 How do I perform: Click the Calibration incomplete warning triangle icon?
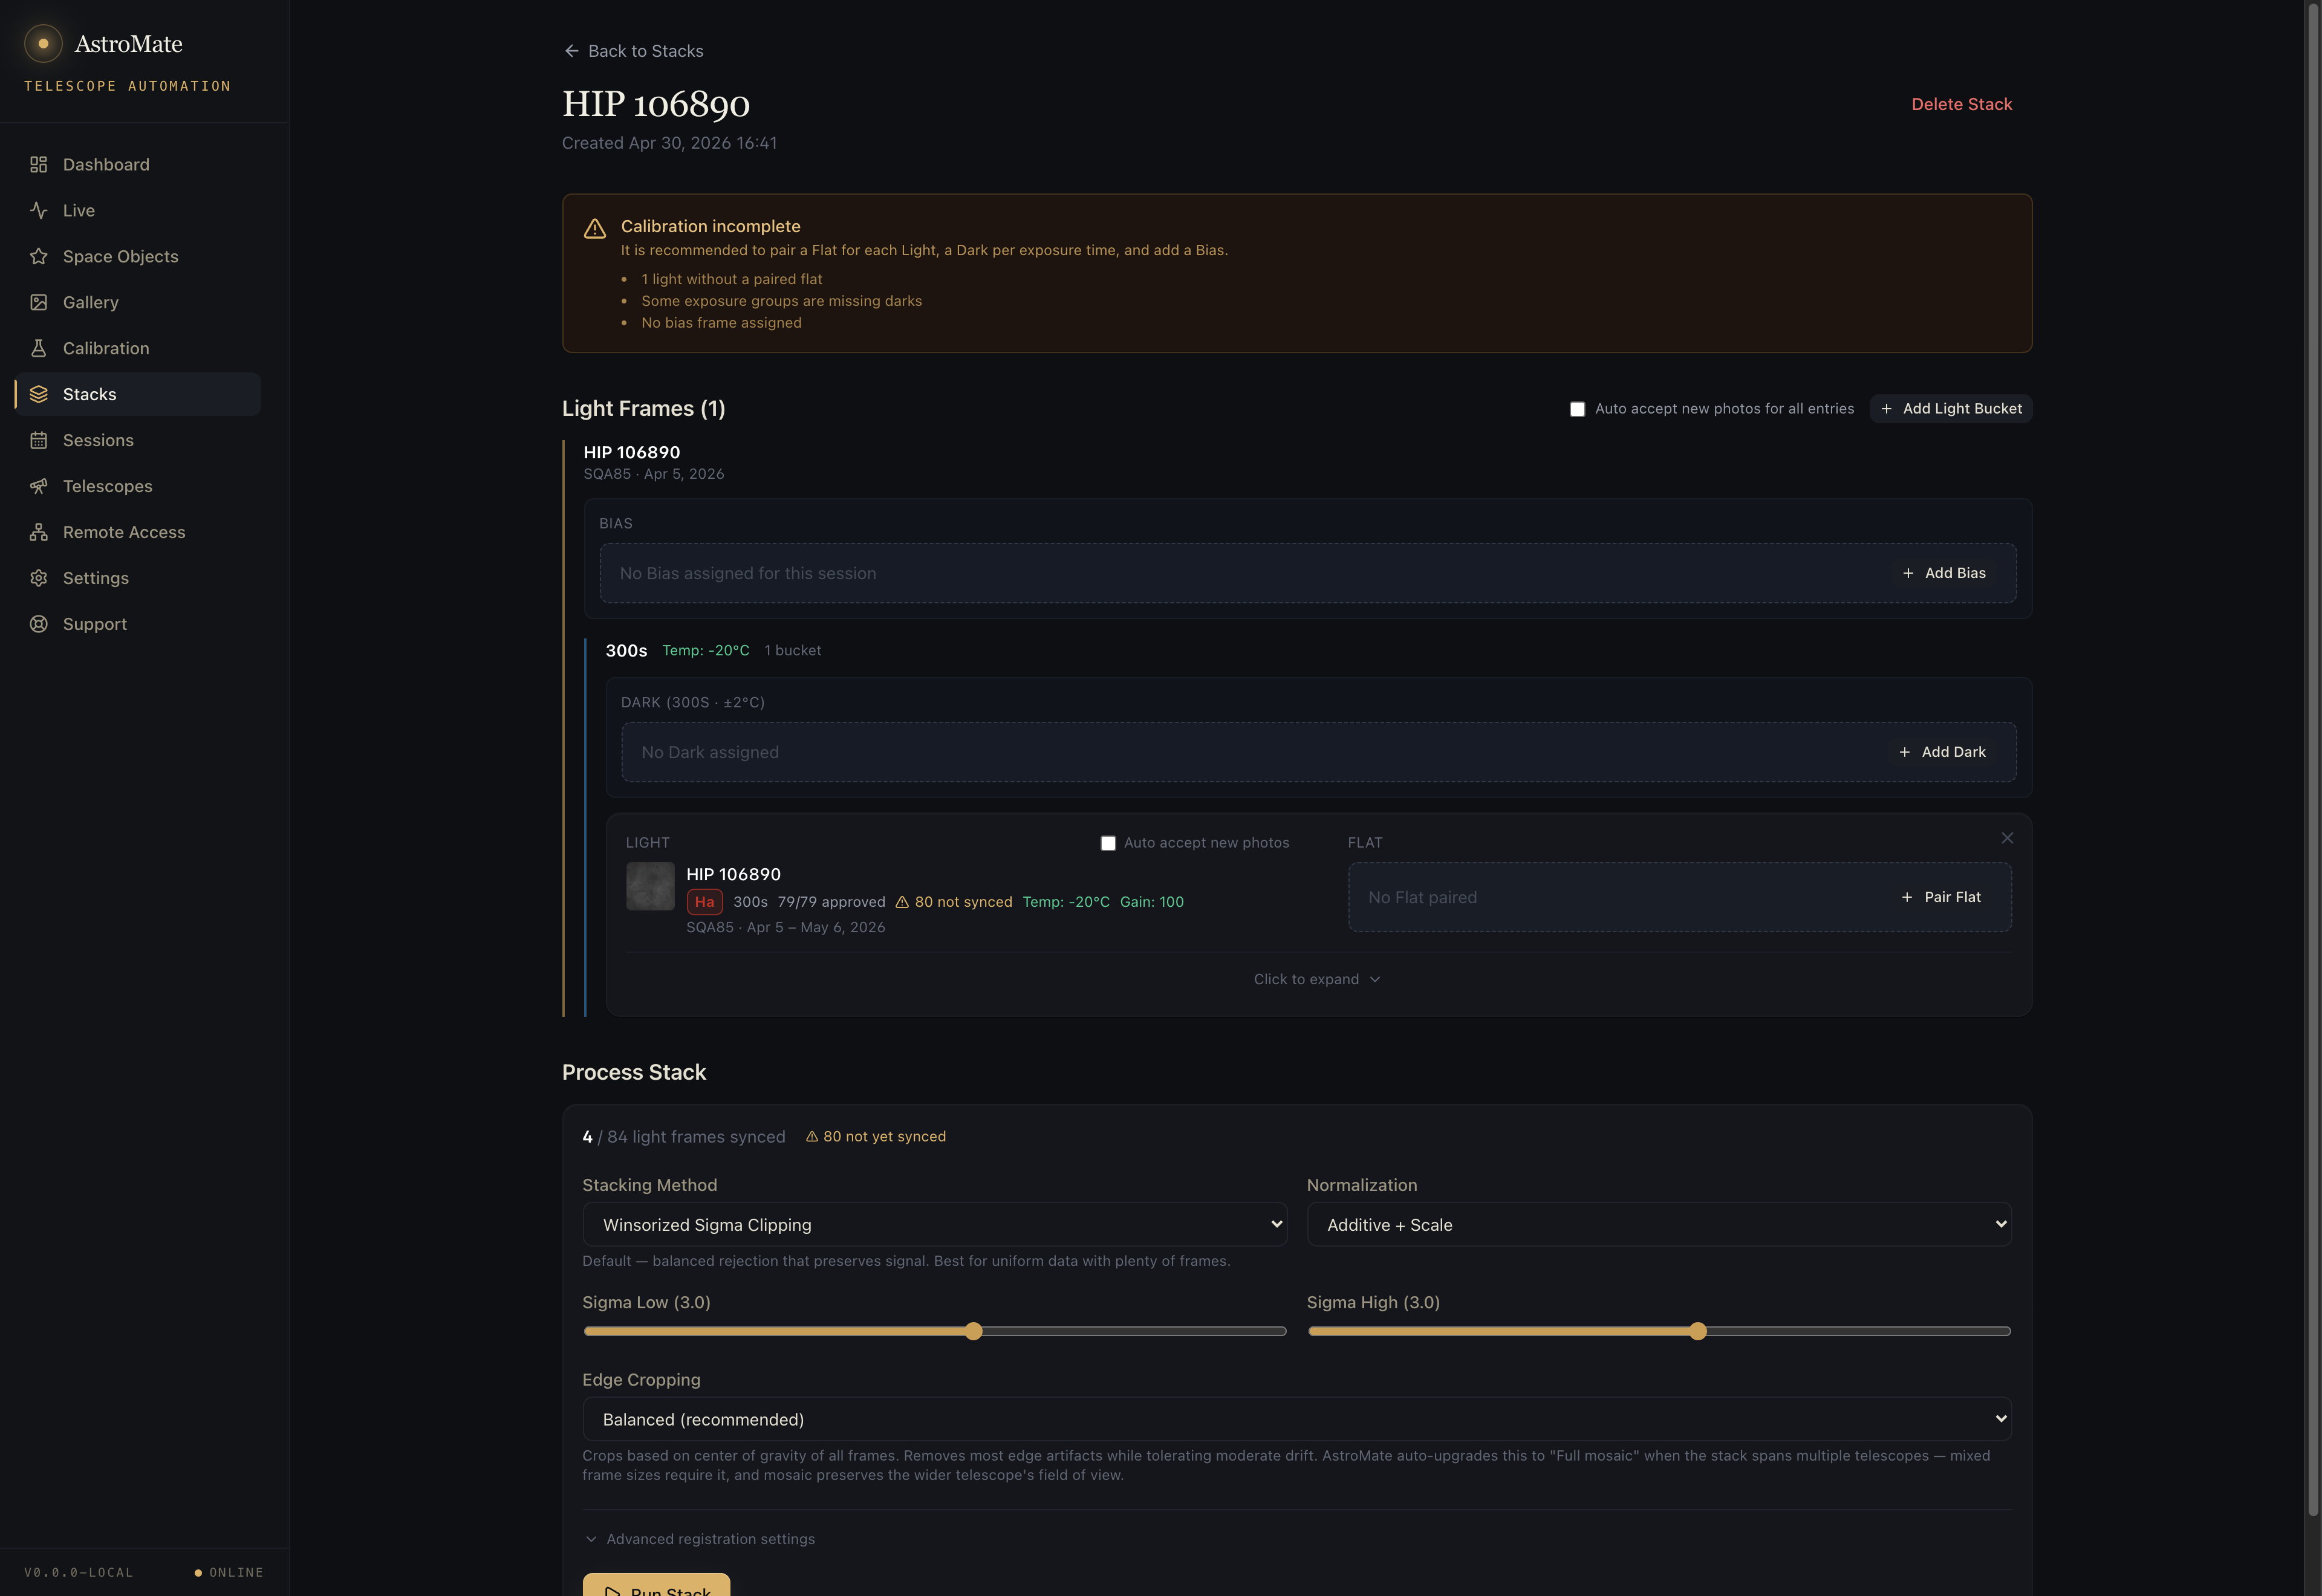[595, 229]
